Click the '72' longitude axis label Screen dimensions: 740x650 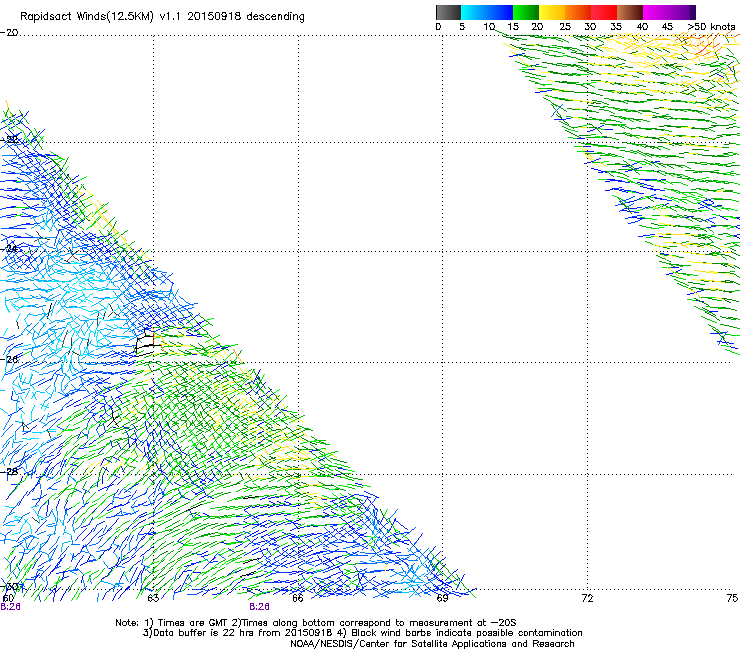click(x=587, y=598)
